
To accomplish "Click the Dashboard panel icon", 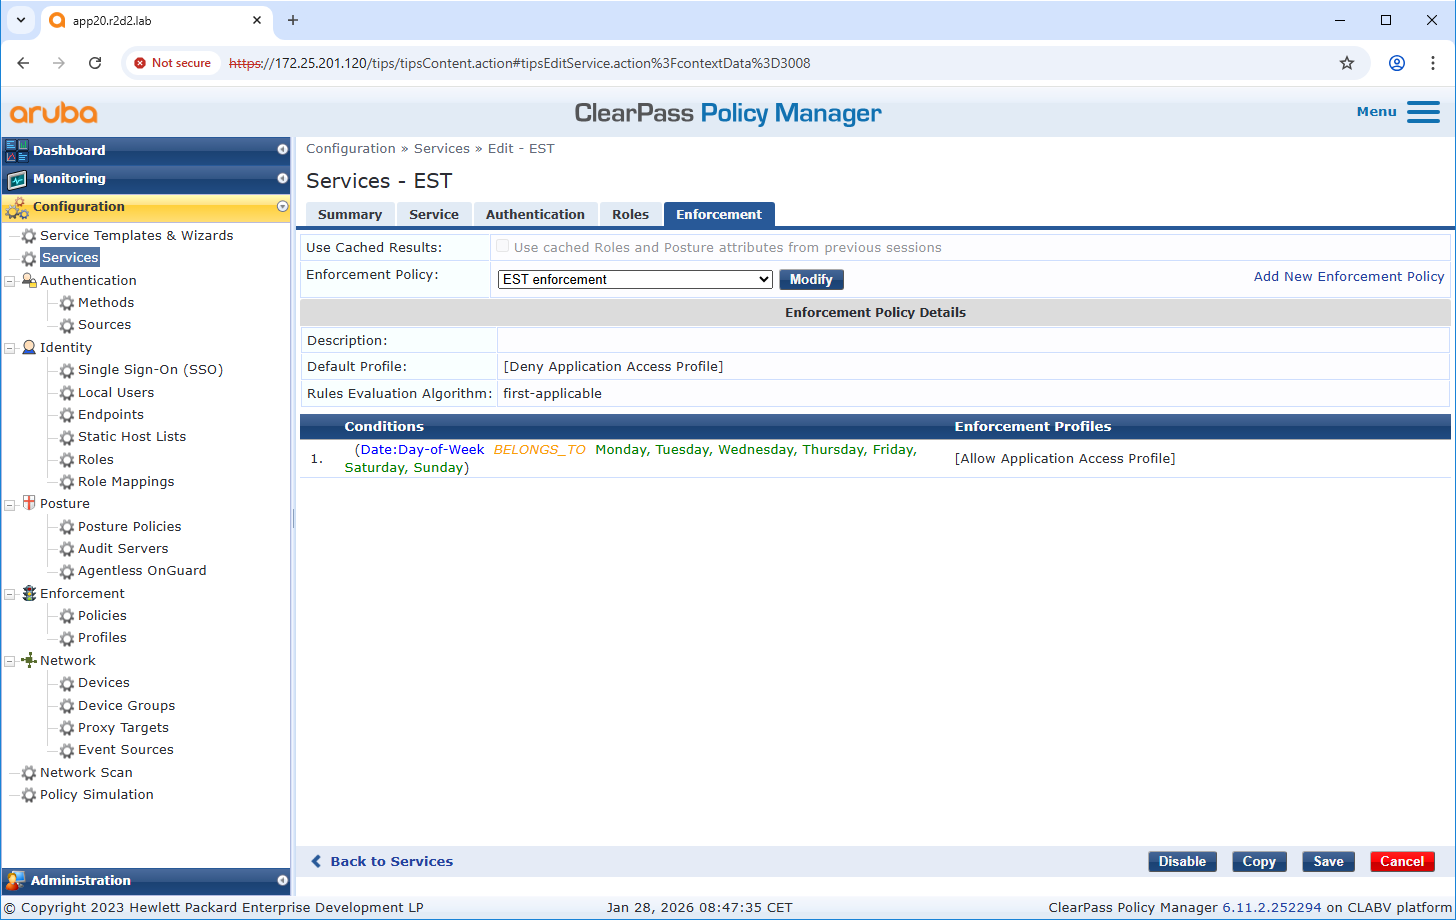I will click(x=17, y=151).
